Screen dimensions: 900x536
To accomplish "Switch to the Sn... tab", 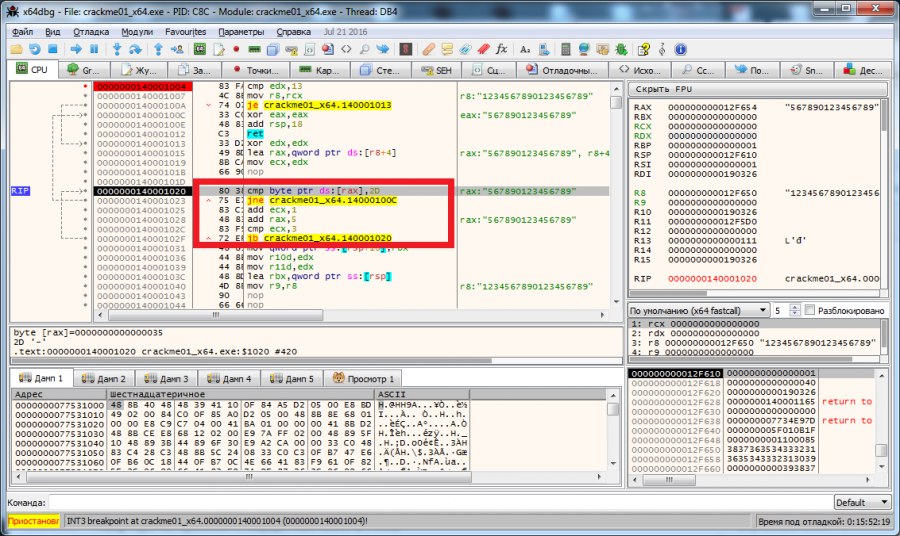I will 806,70.
